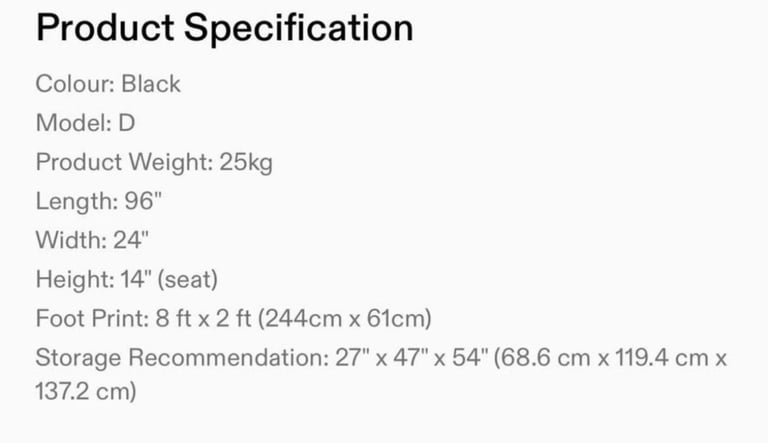The image size is (768, 443).
Task: Click the 25kg weight value
Action: click(x=246, y=162)
